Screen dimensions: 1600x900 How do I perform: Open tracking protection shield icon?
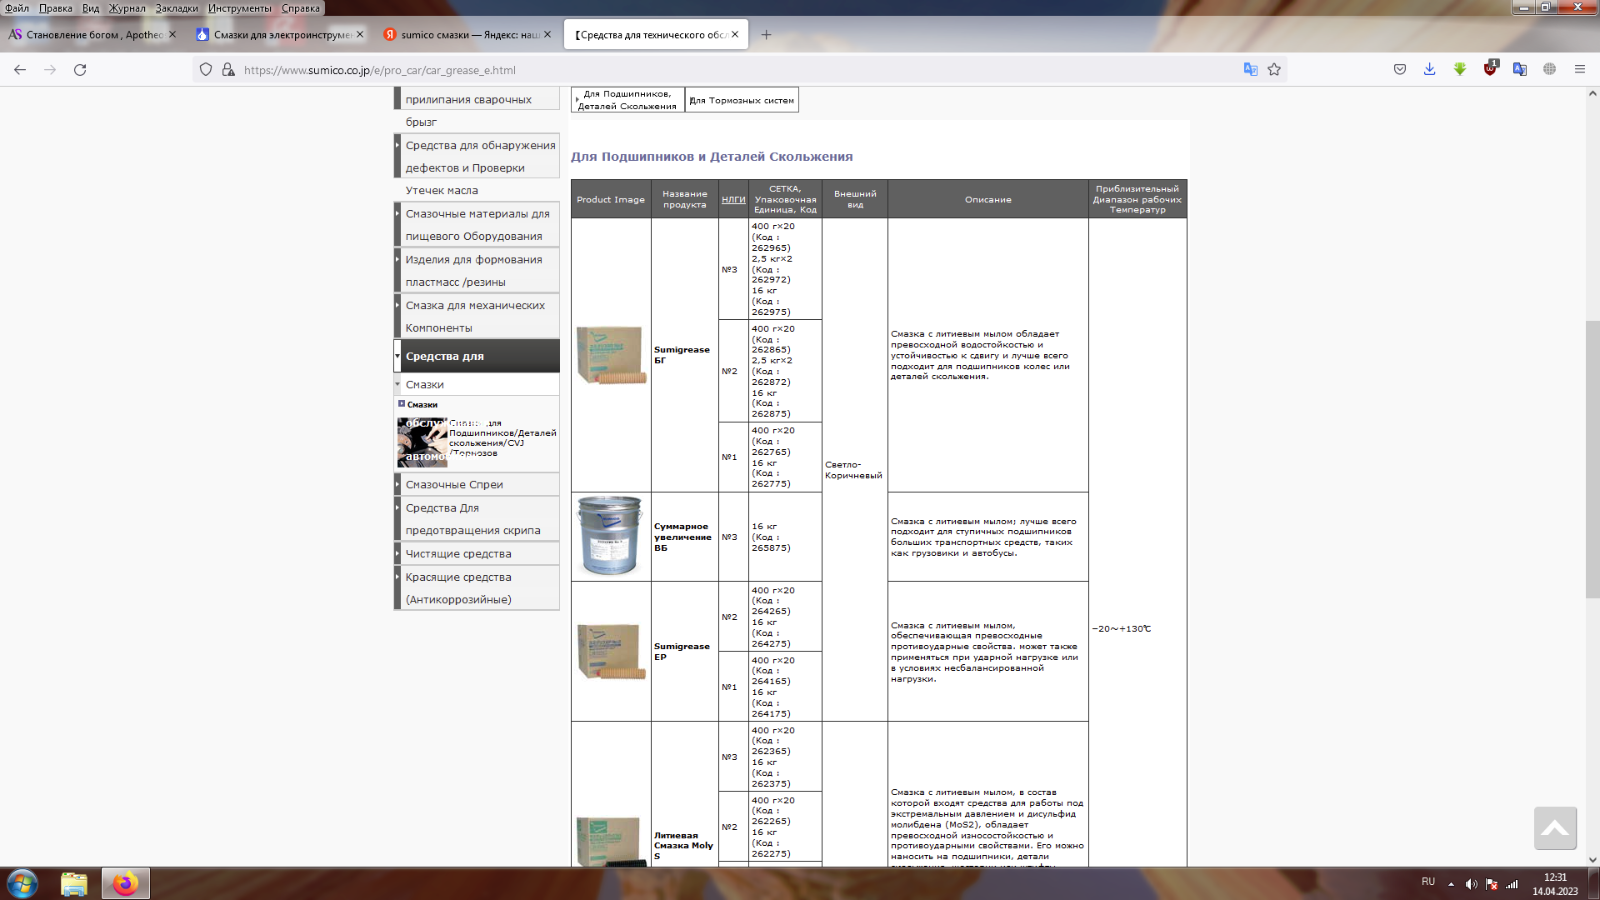point(206,70)
